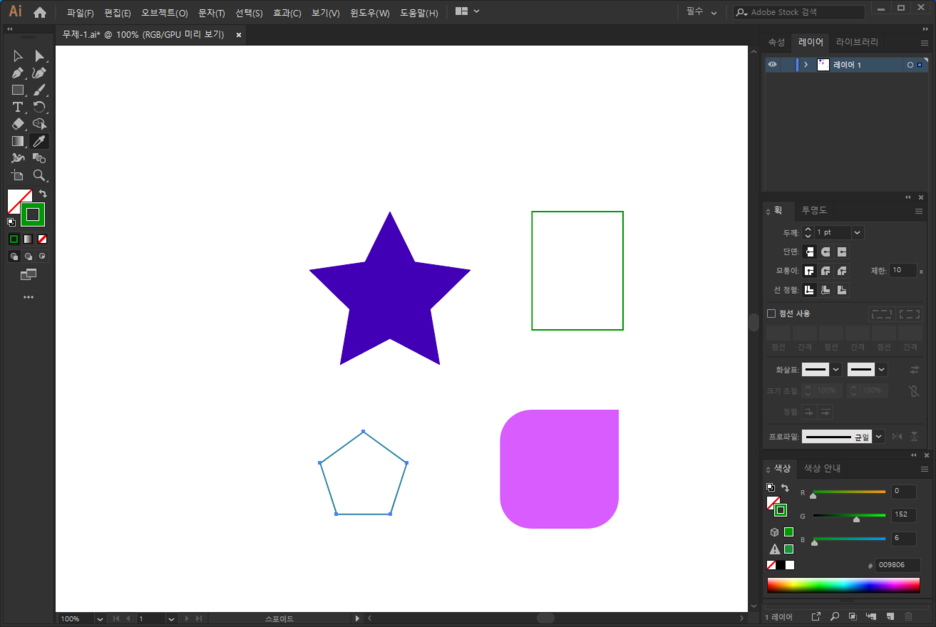The image size is (936, 627).
Task: Close the 무제-1.ai document tab
Action: 239,35
